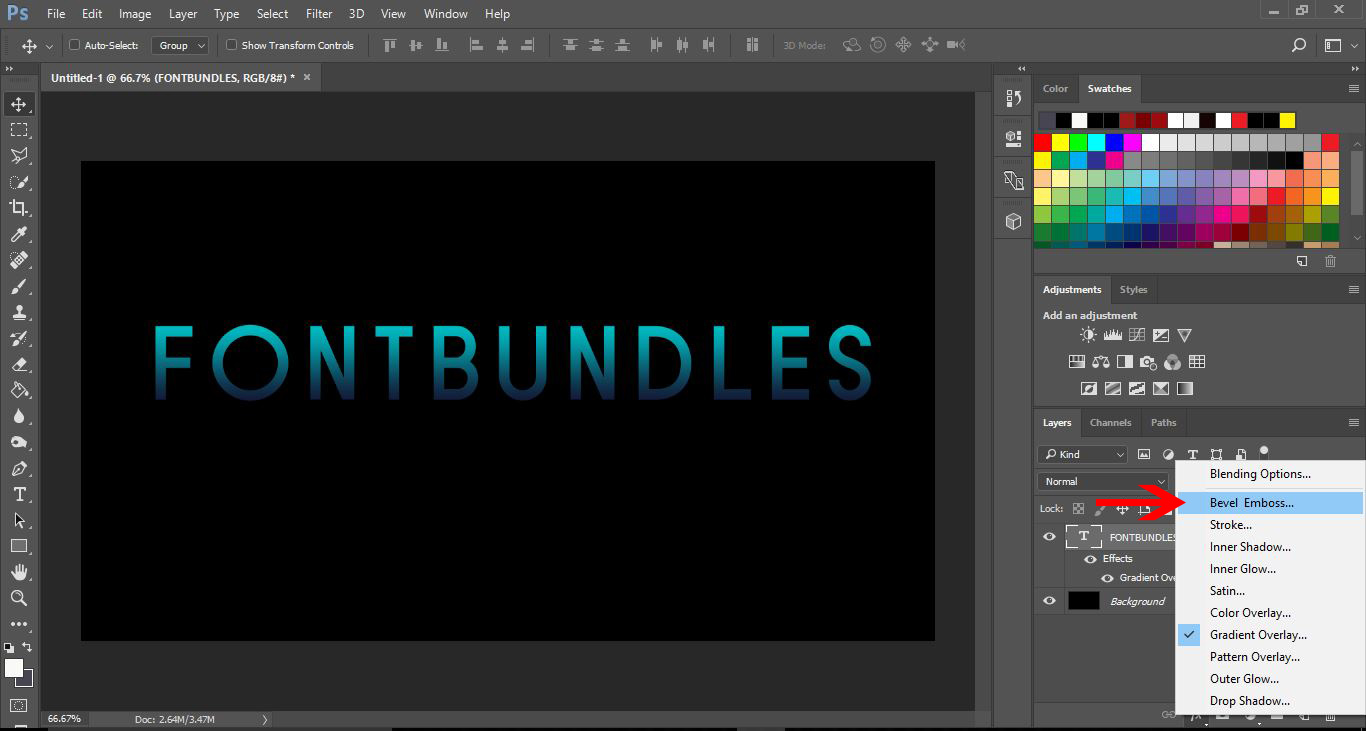1366x731 pixels.
Task: Select the Rectangular Marquee tool
Action: 18,130
